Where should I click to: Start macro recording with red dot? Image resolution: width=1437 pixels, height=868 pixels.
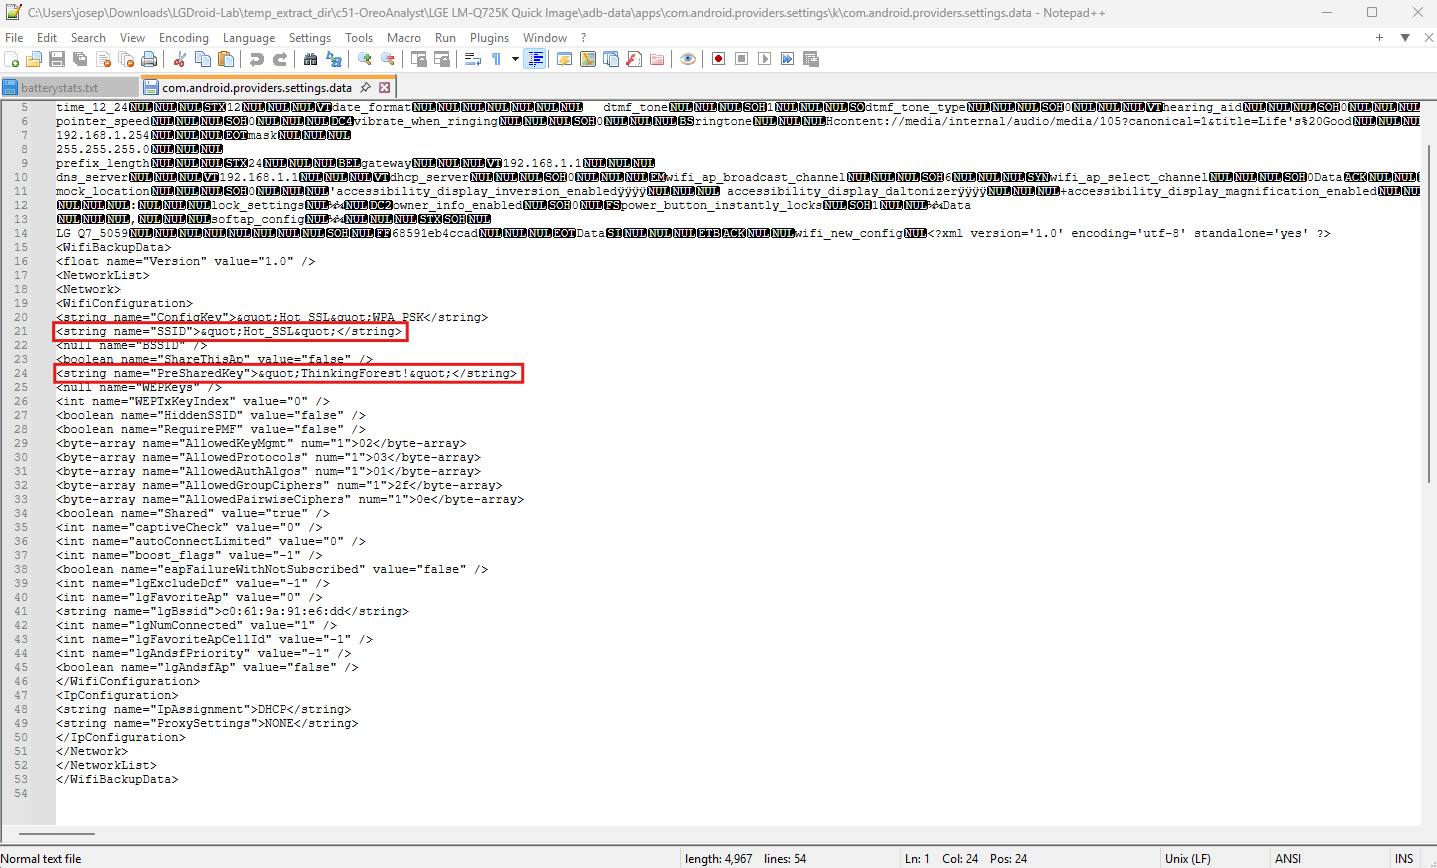(x=718, y=59)
